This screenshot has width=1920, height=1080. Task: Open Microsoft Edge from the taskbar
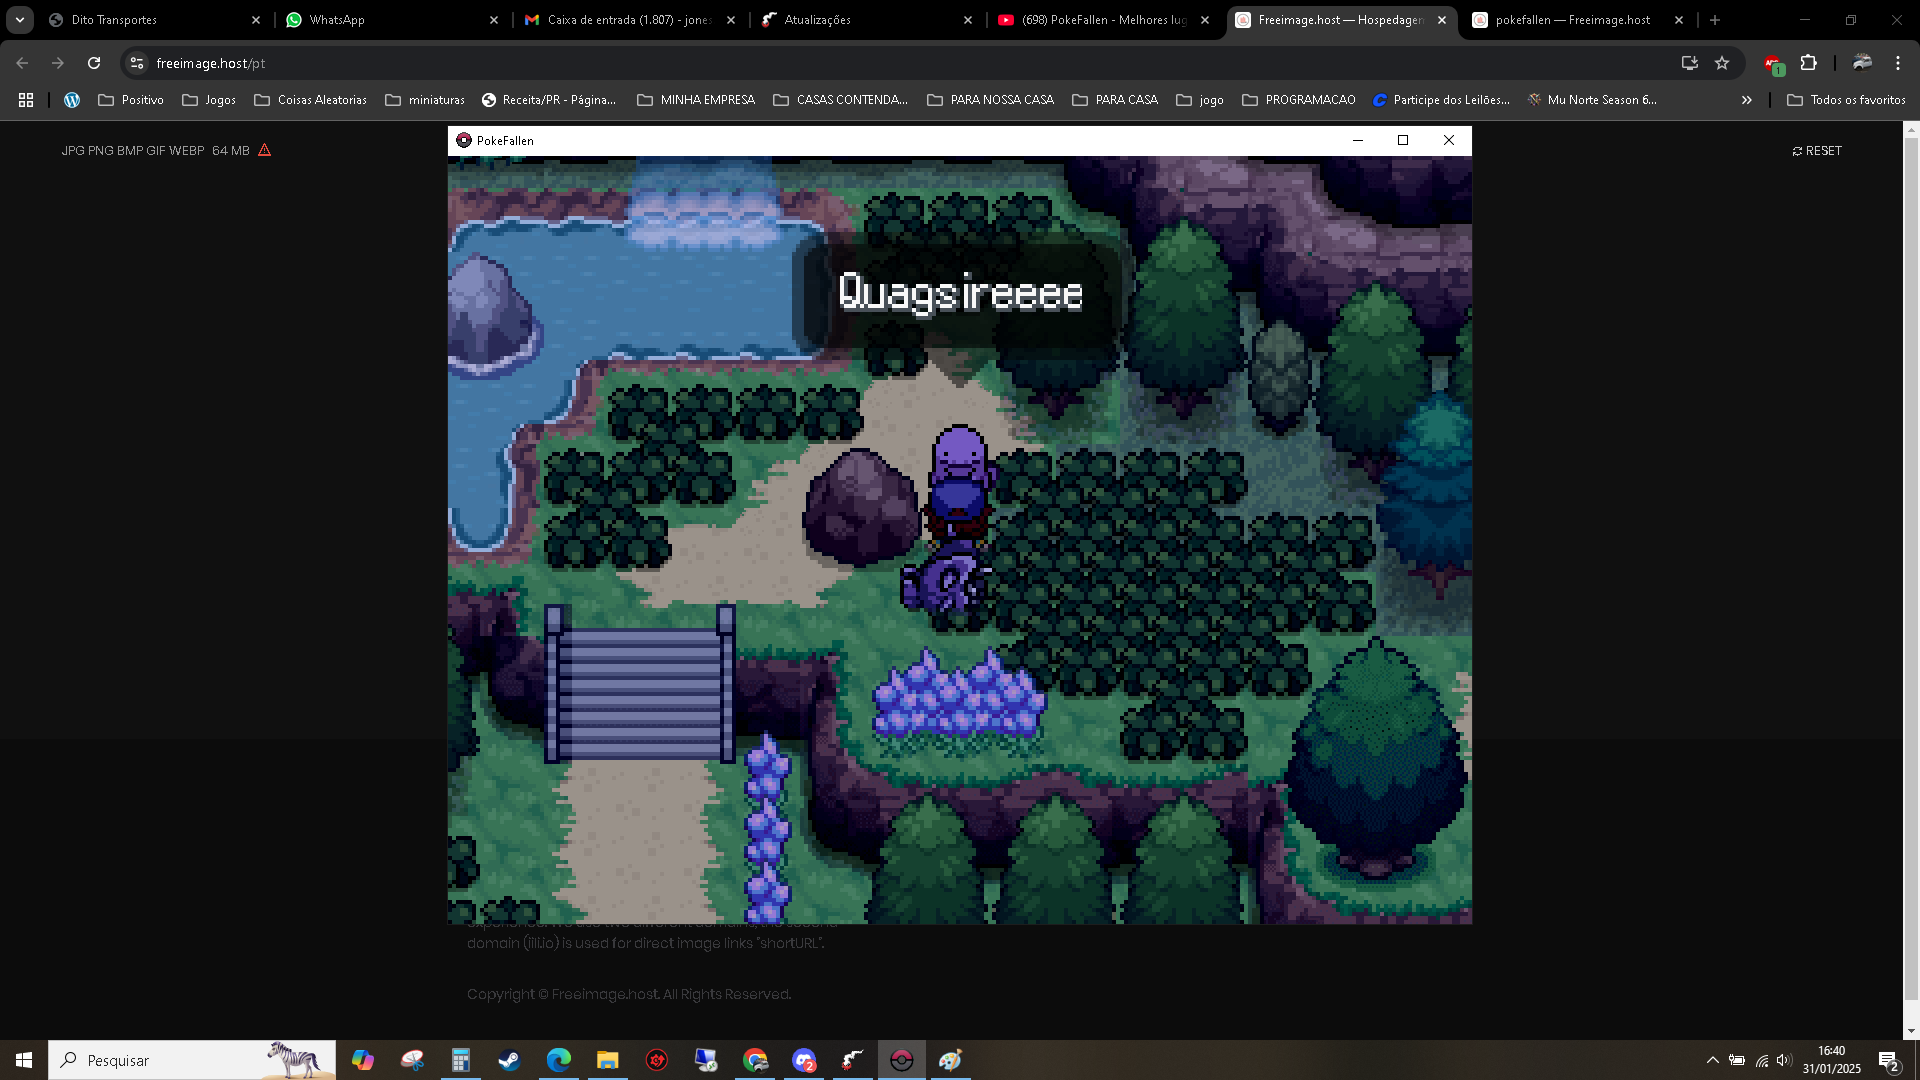[559, 1060]
